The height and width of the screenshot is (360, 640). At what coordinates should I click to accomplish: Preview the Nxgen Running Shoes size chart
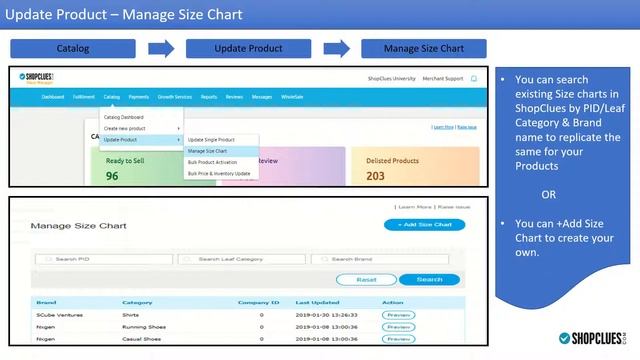[398, 327]
